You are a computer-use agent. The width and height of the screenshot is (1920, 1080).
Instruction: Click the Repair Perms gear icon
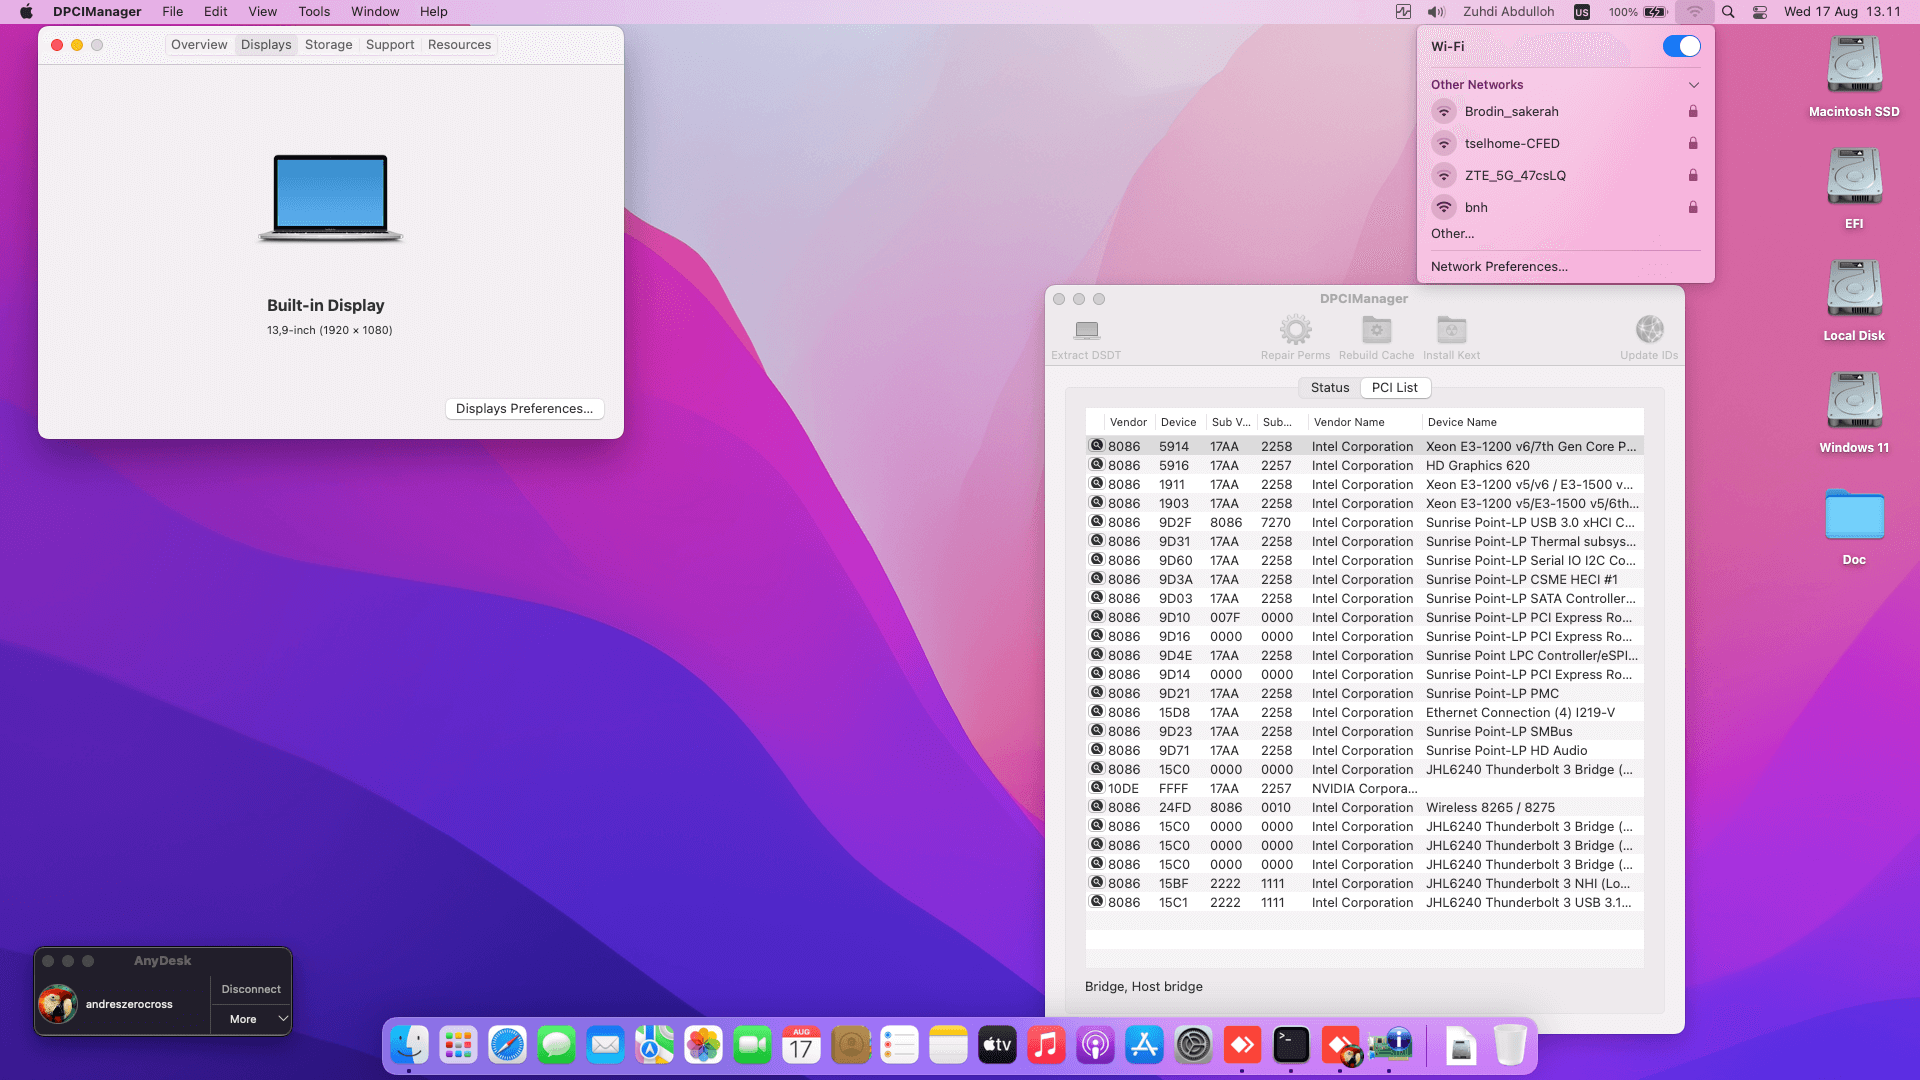coord(1295,330)
